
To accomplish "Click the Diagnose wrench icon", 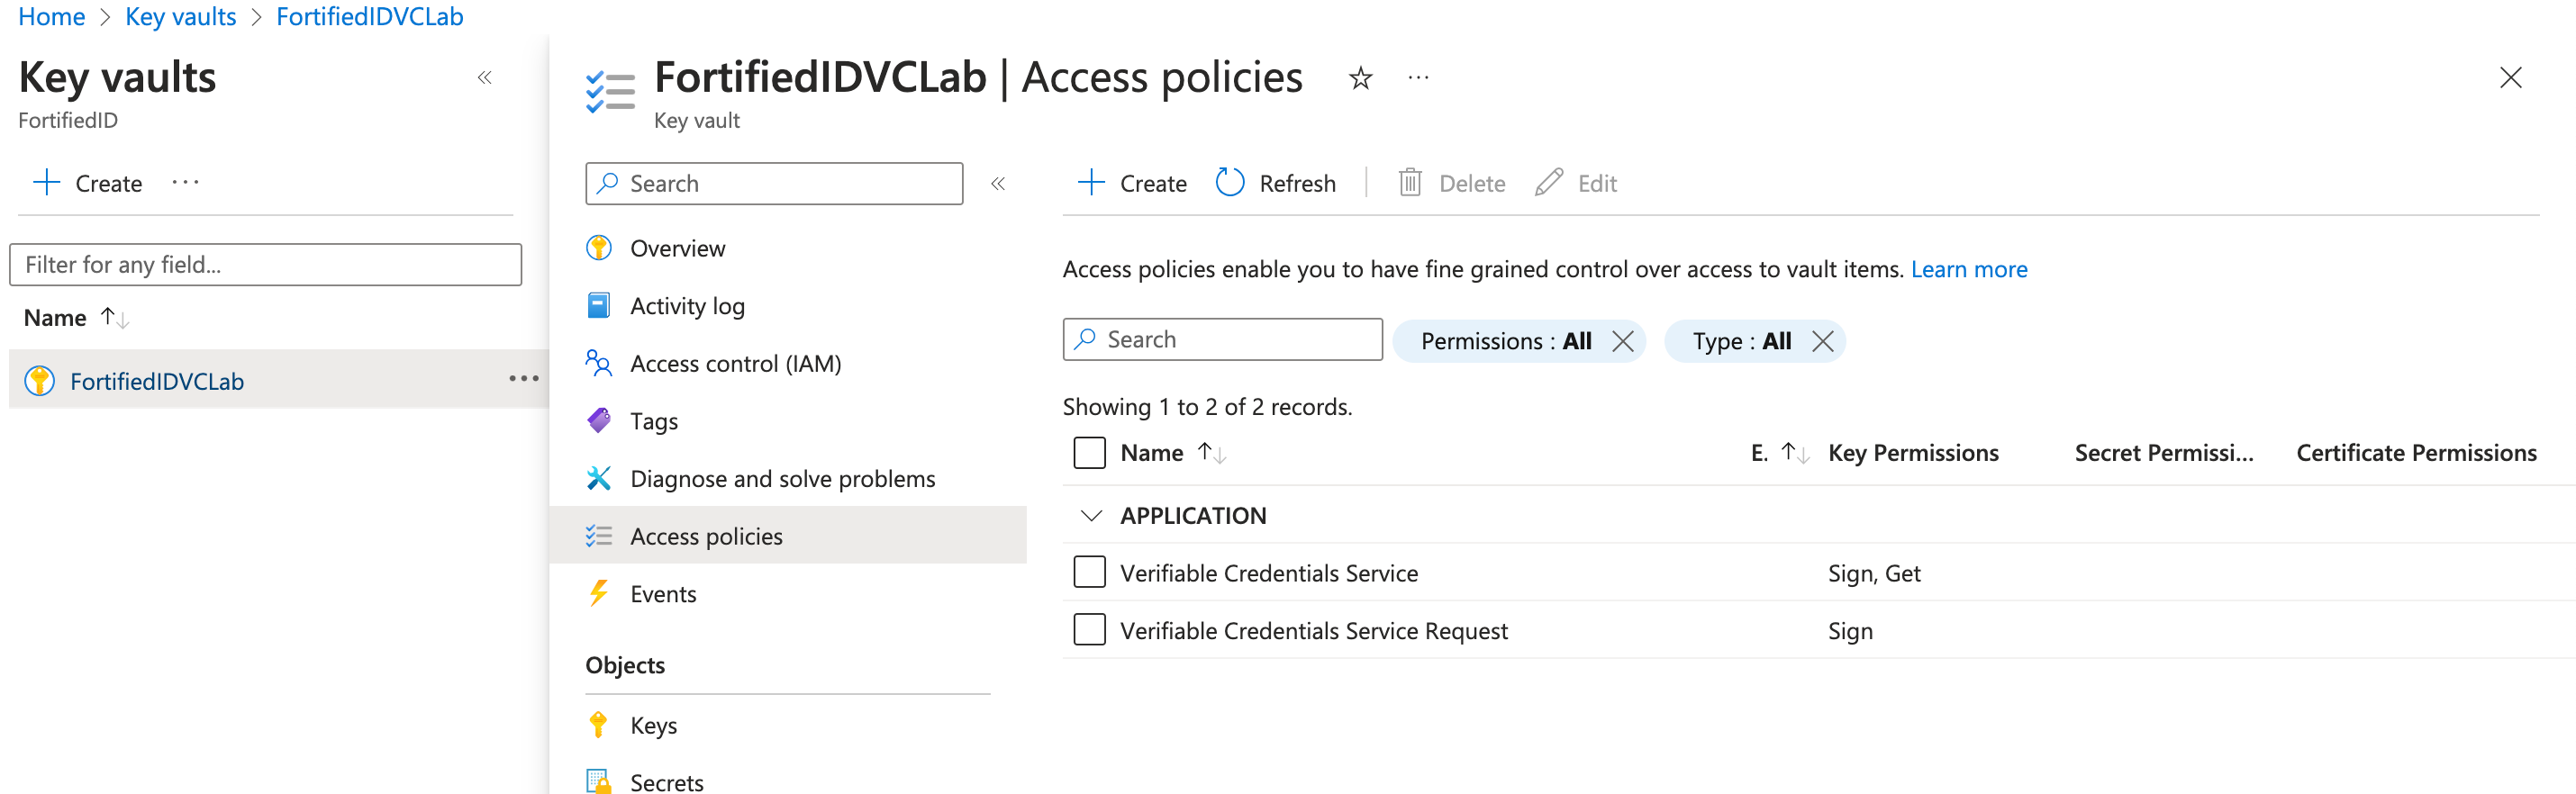I will (x=599, y=479).
